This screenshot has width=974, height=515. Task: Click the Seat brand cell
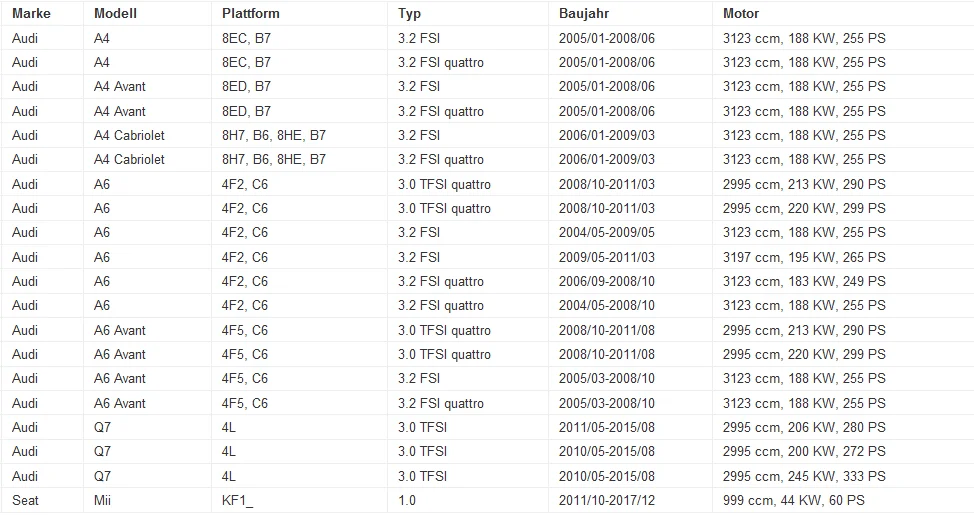coord(25,500)
